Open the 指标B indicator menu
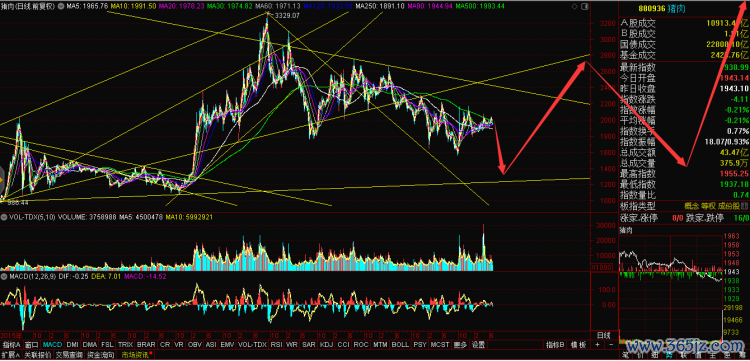The image size is (750, 361). point(555,345)
